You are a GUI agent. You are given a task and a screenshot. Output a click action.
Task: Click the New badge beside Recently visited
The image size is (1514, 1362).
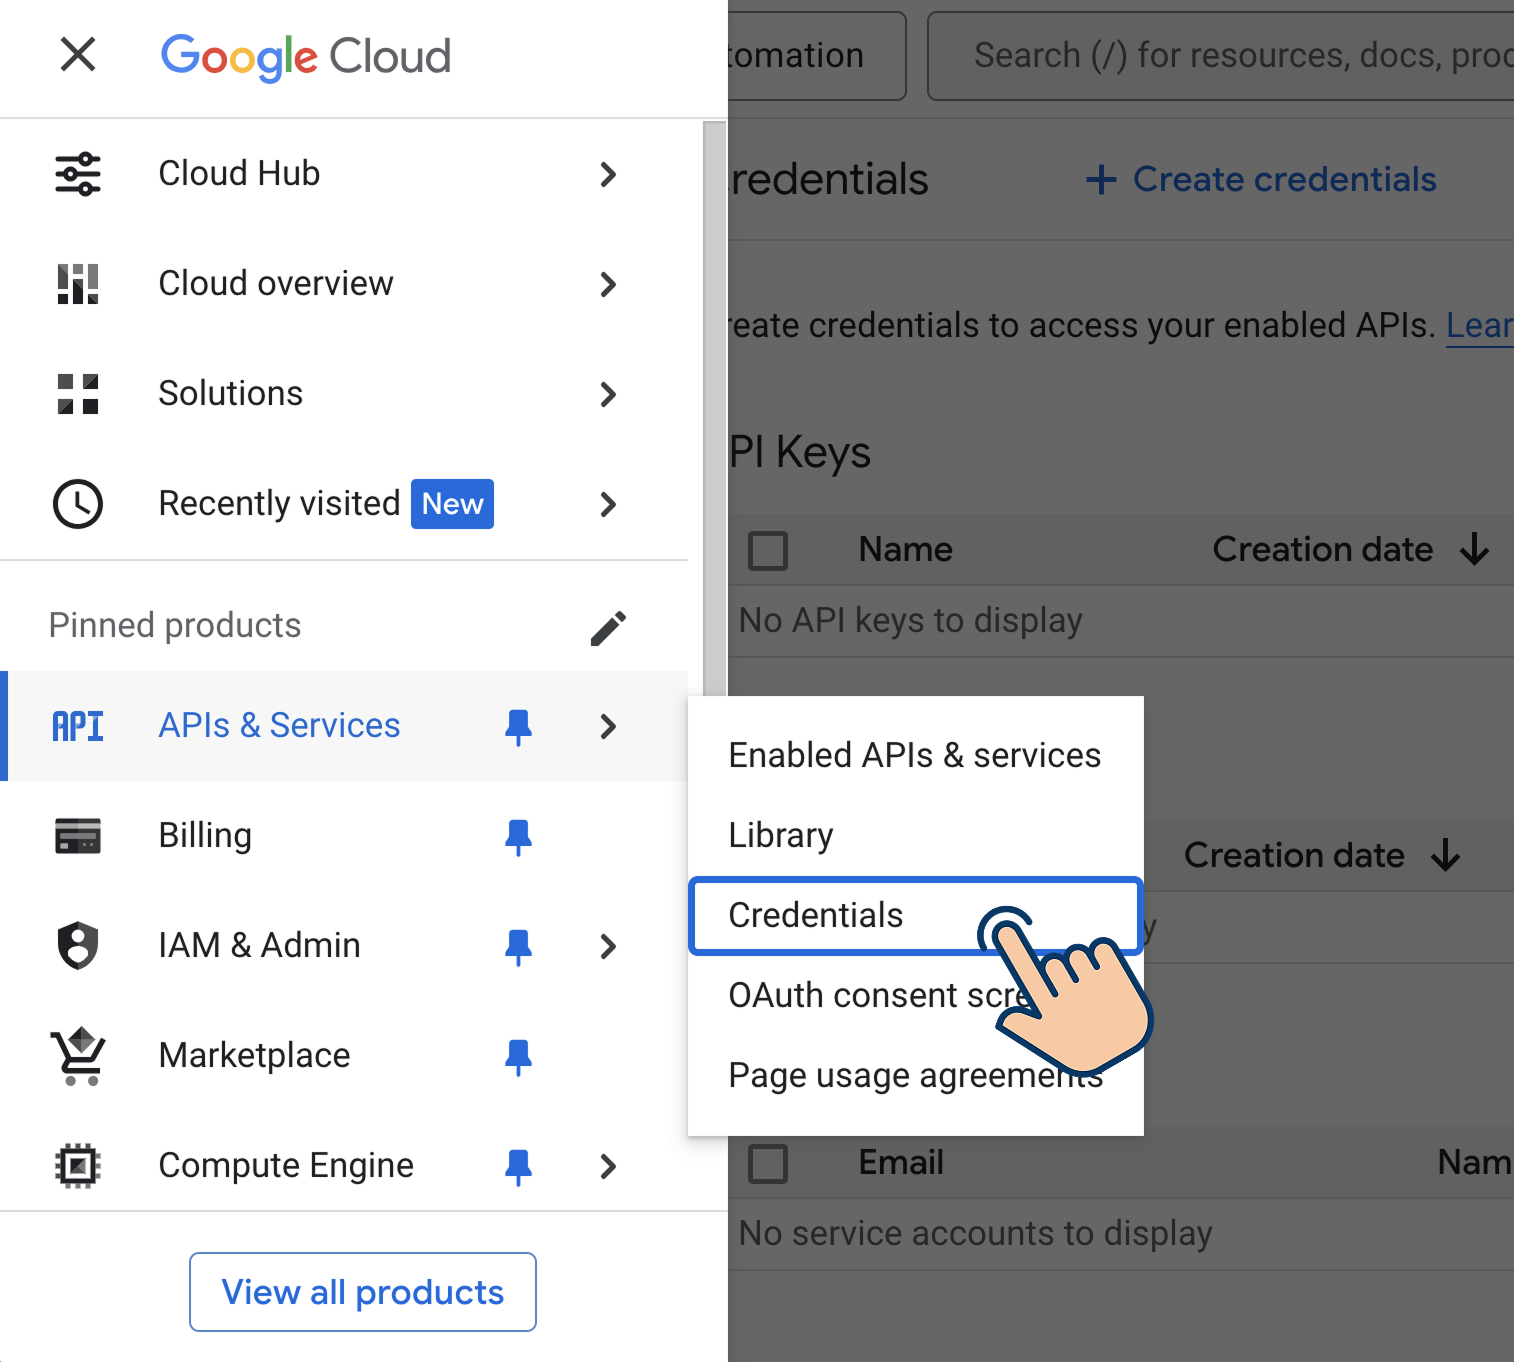point(452,504)
